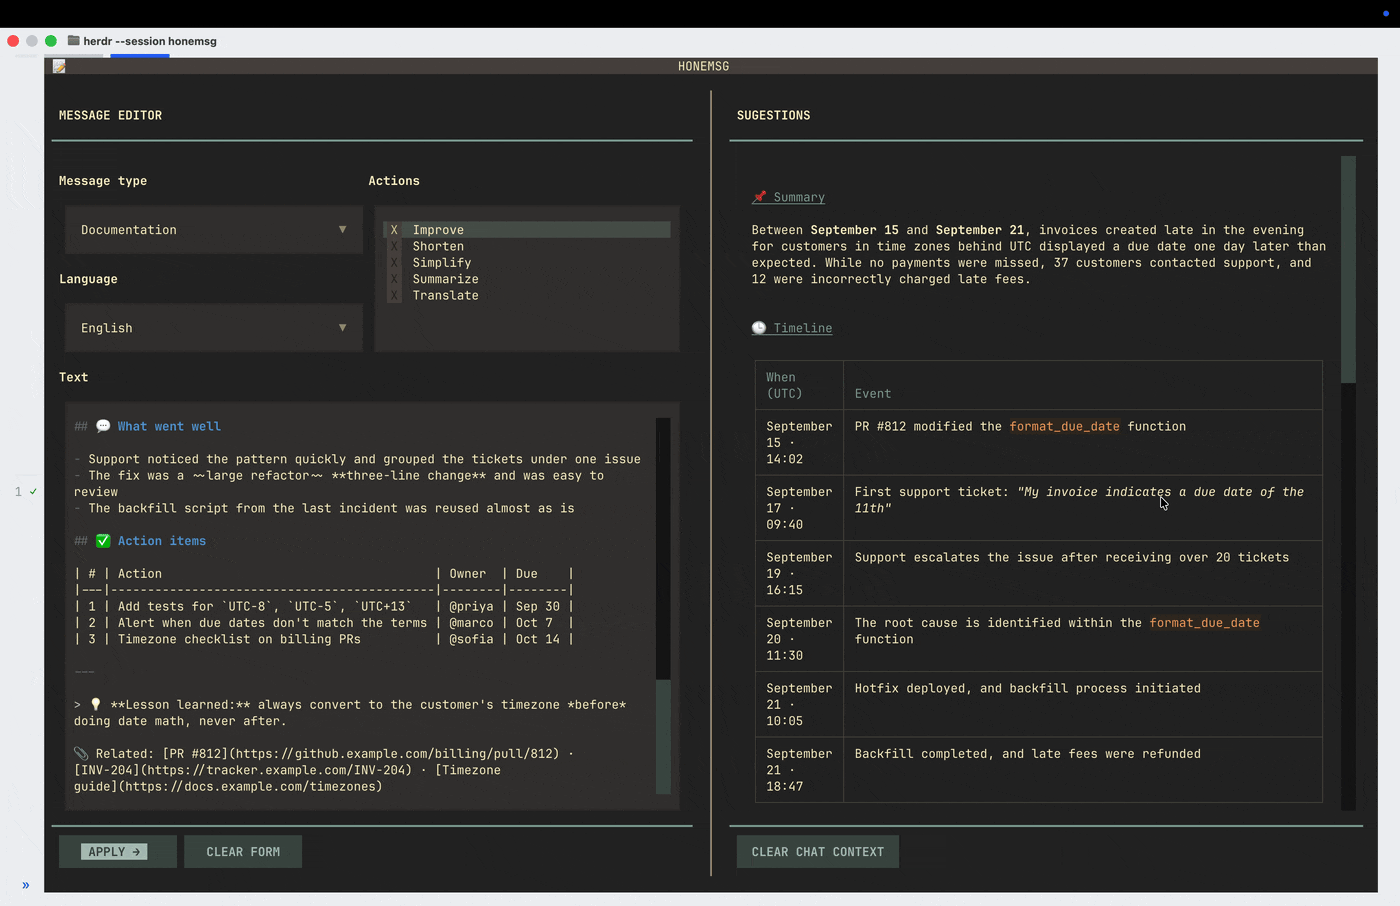Click the double chevron icon at bottom left
1400x906 pixels.
(x=25, y=885)
